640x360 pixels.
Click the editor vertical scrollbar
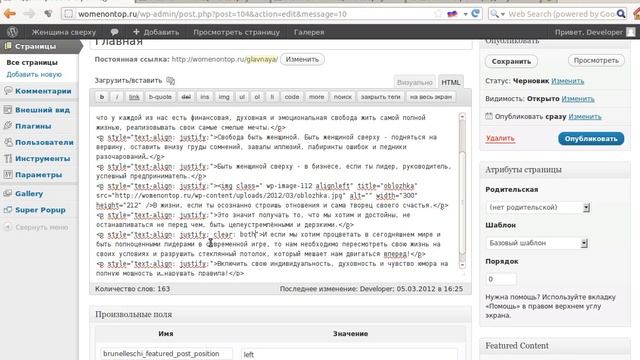click(x=462, y=191)
